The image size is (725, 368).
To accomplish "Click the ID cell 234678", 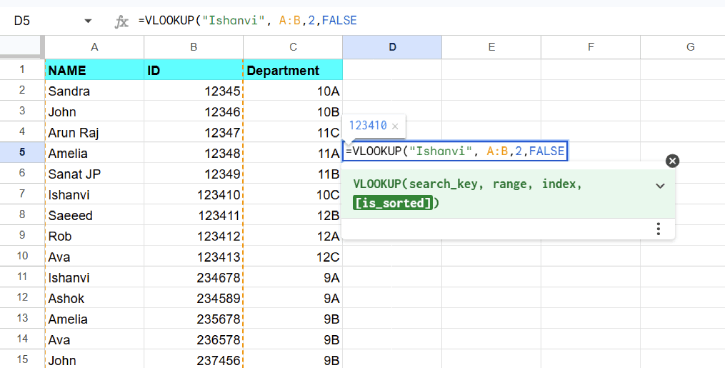I will point(194,277).
